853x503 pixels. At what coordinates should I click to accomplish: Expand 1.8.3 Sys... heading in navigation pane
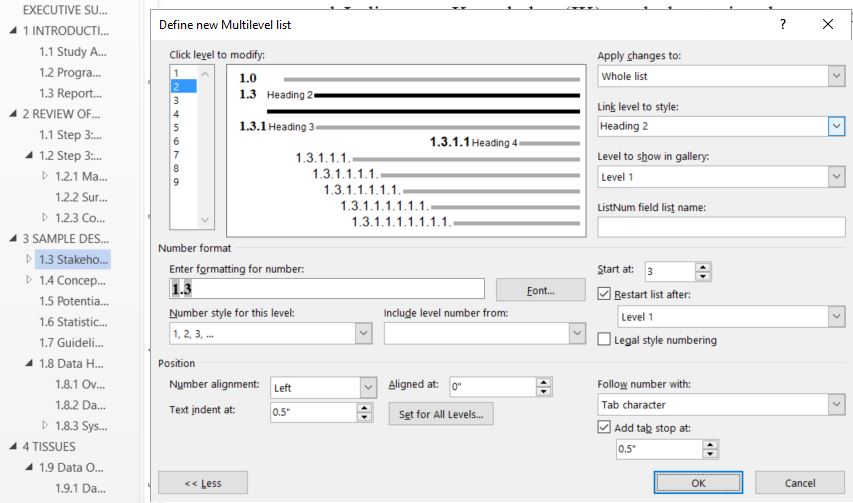tap(45, 425)
